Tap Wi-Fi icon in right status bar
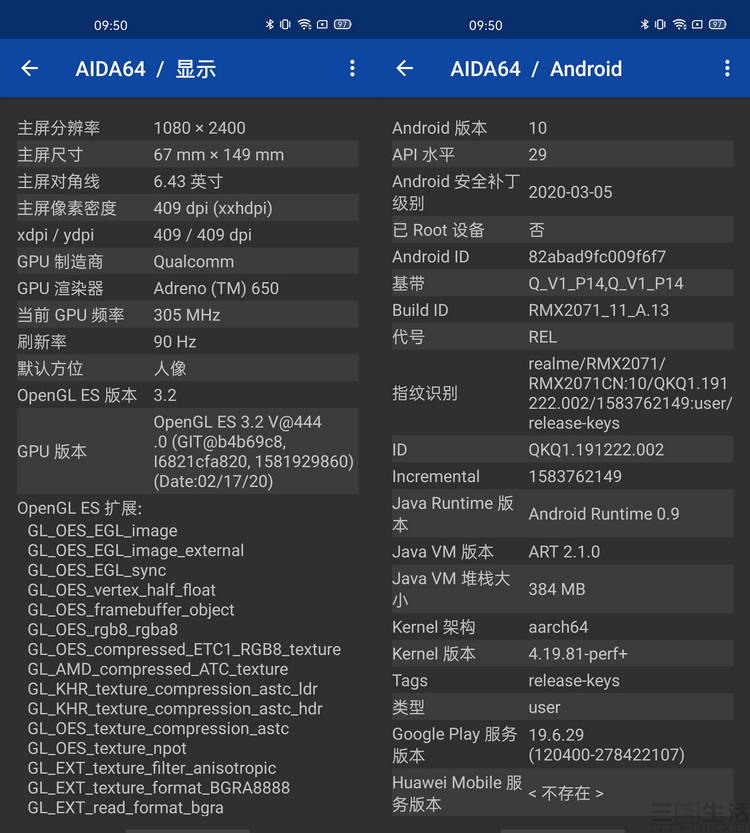This screenshot has width=750, height=833. [679, 24]
